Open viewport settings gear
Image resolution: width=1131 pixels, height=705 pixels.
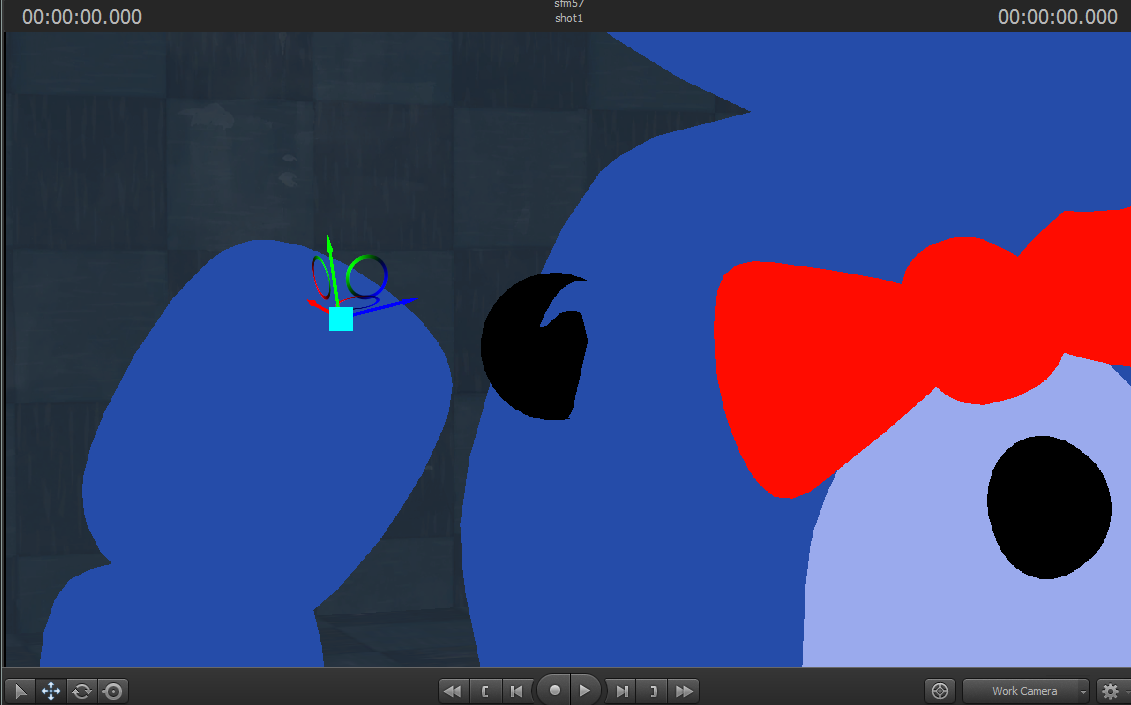click(1111, 691)
